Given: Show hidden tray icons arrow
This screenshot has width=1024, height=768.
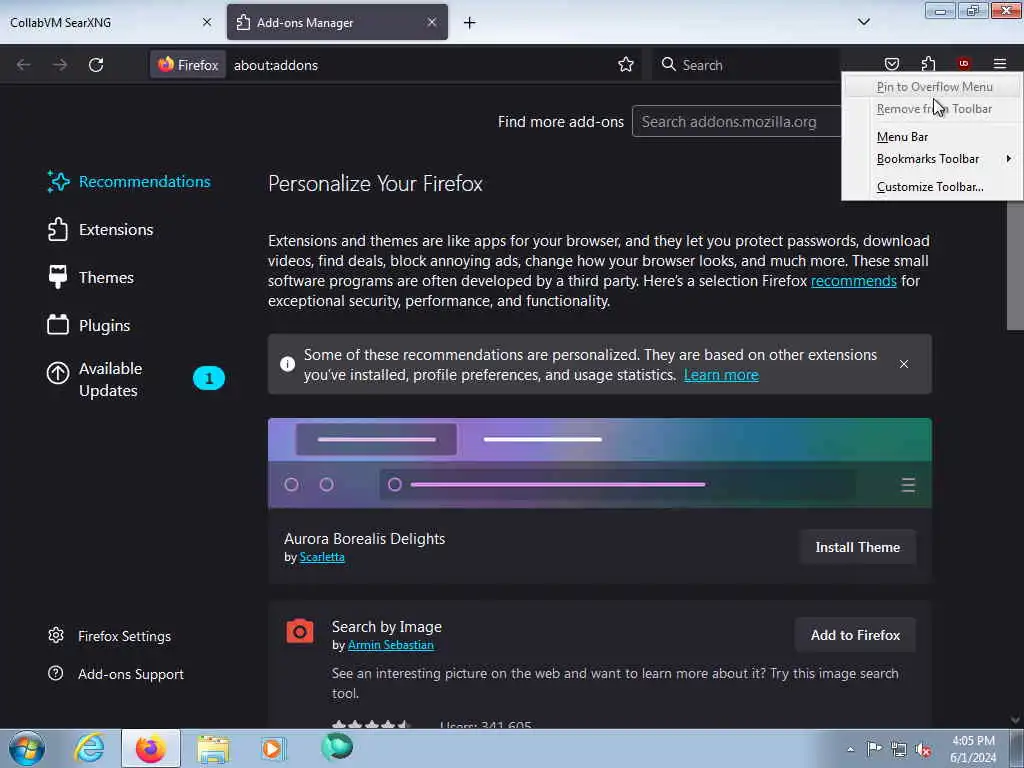Looking at the screenshot, I should (850, 749).
